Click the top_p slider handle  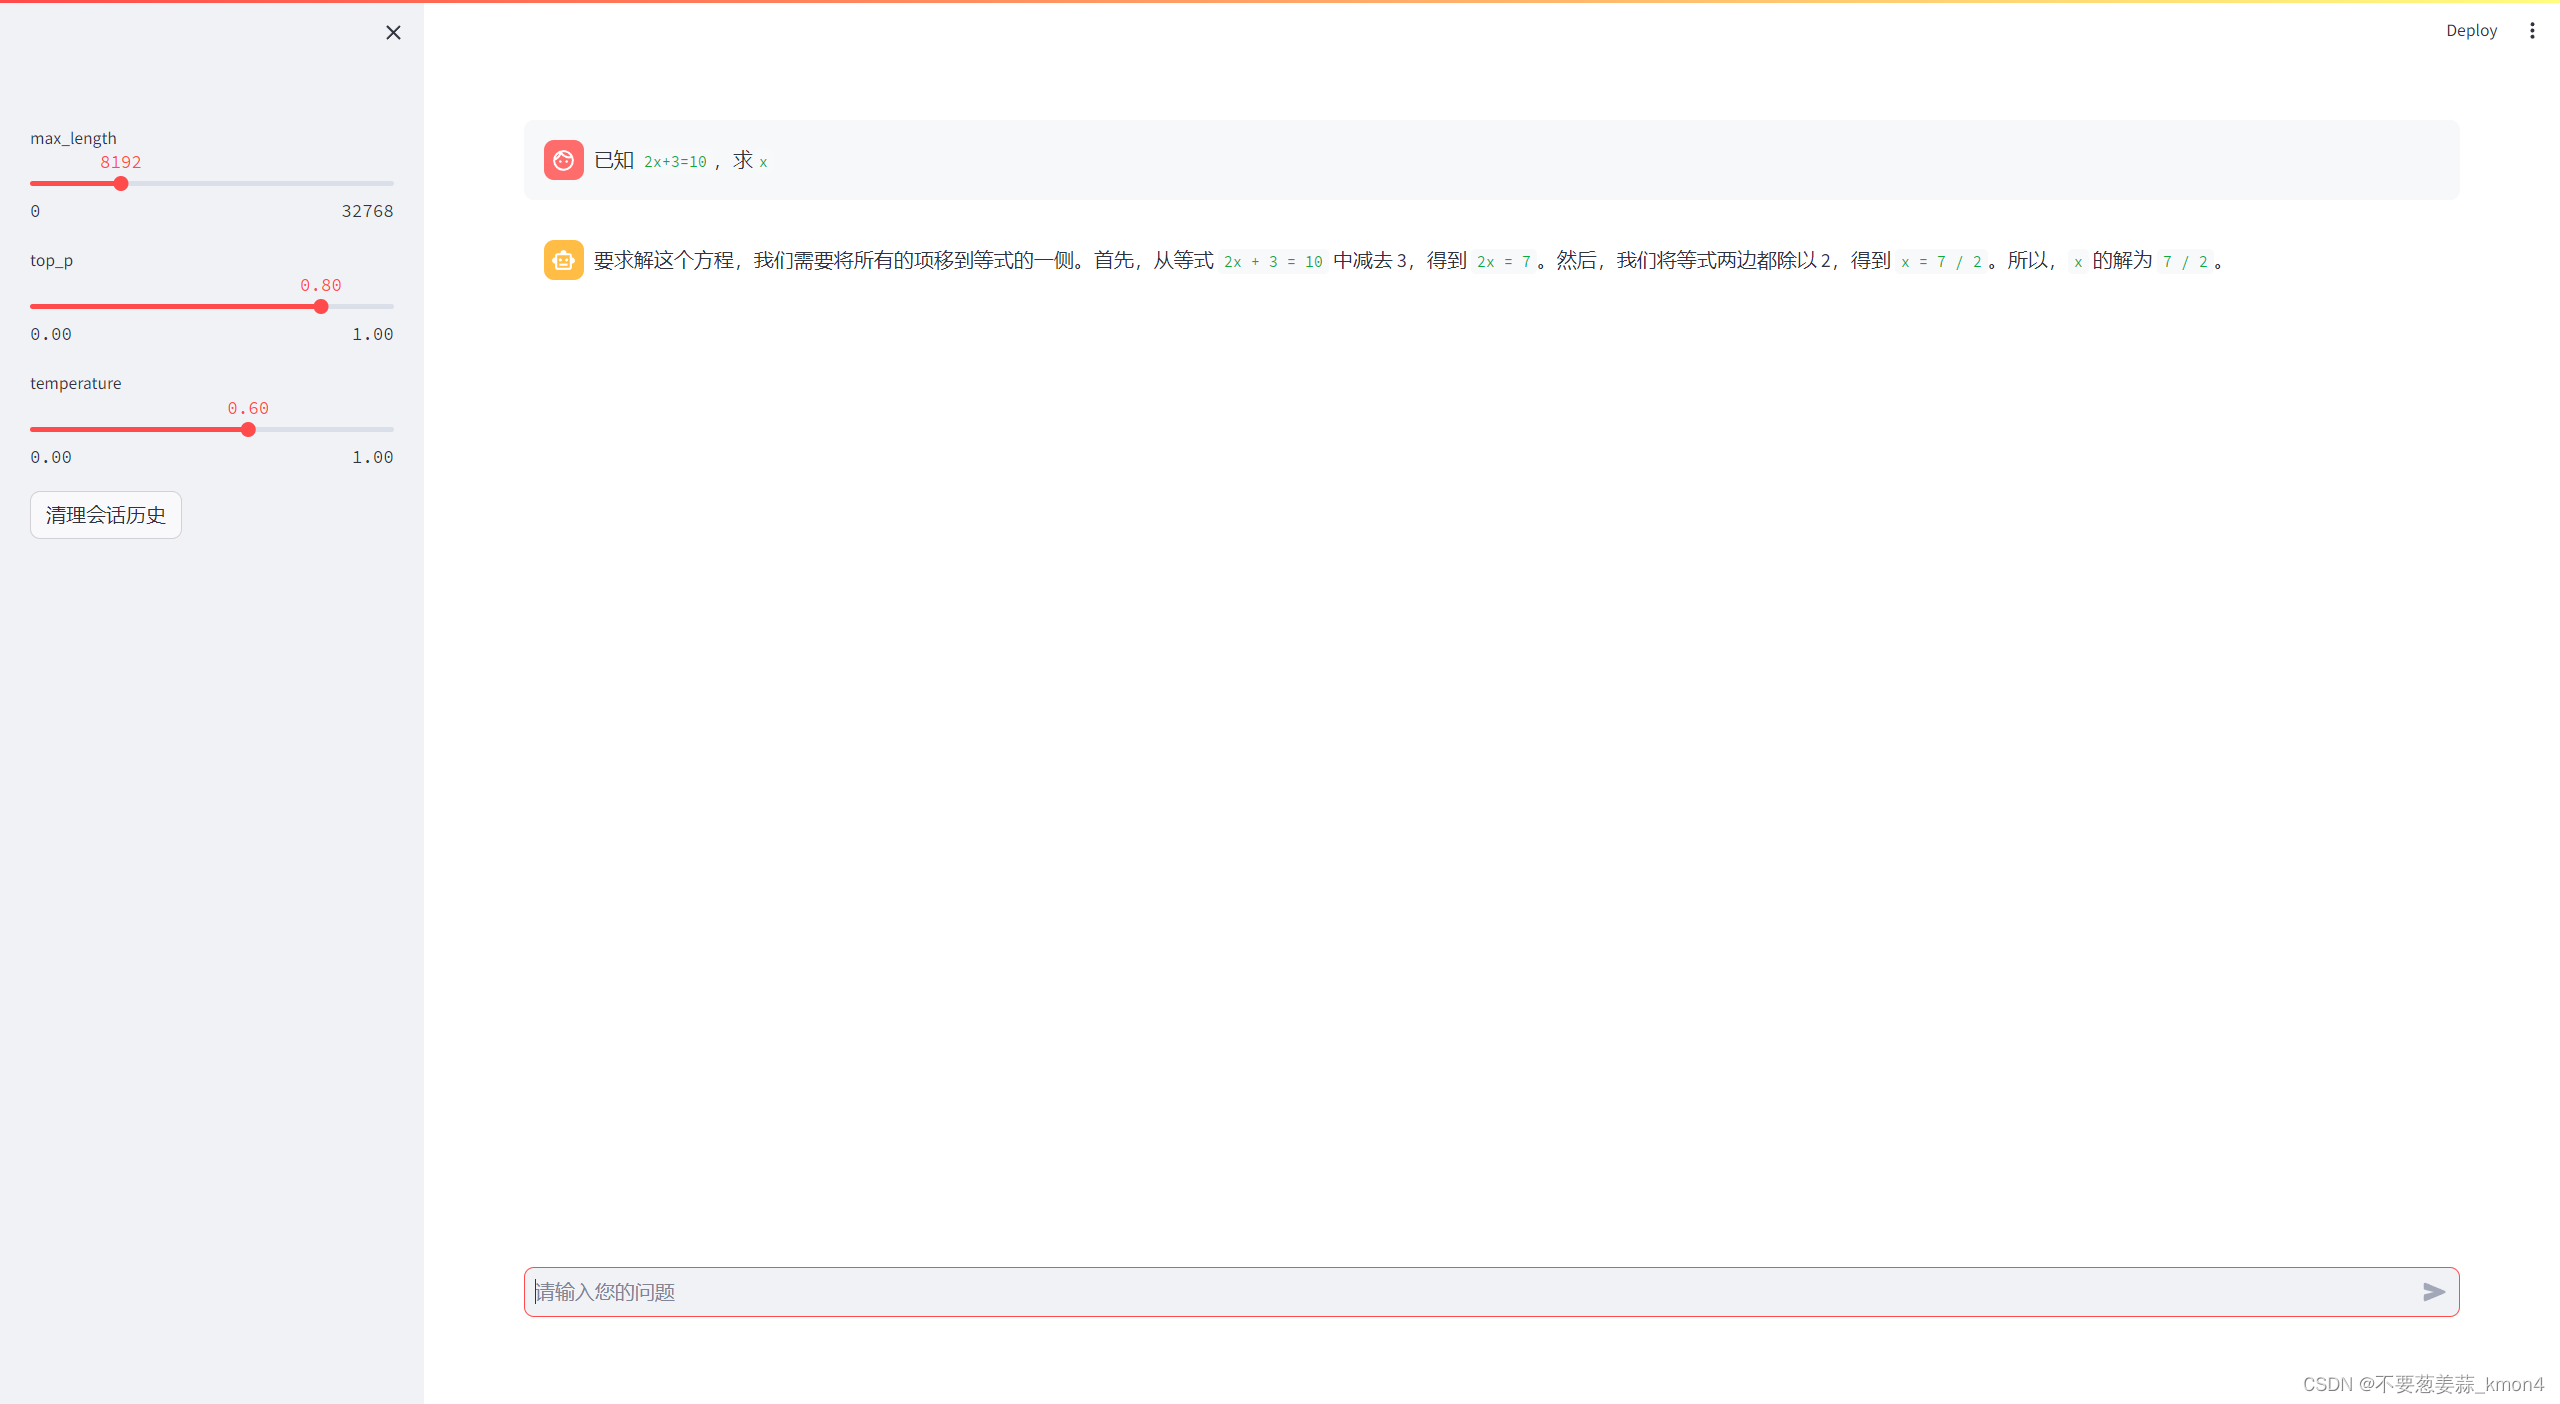(321, 307)
